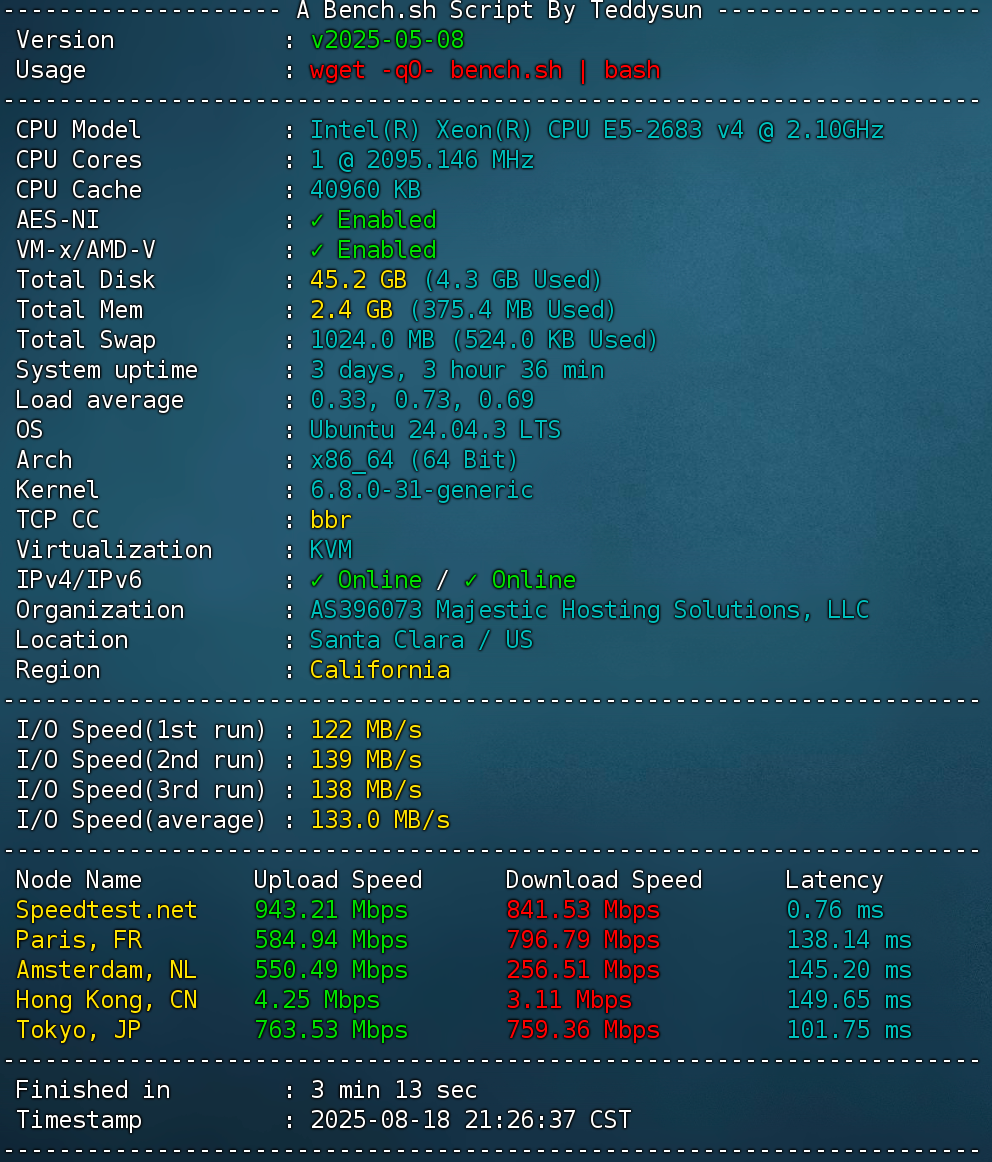Click Hong Kong latency 149.65 ms
Viewport: 992px width, 1162px height.
(849, 1000)
